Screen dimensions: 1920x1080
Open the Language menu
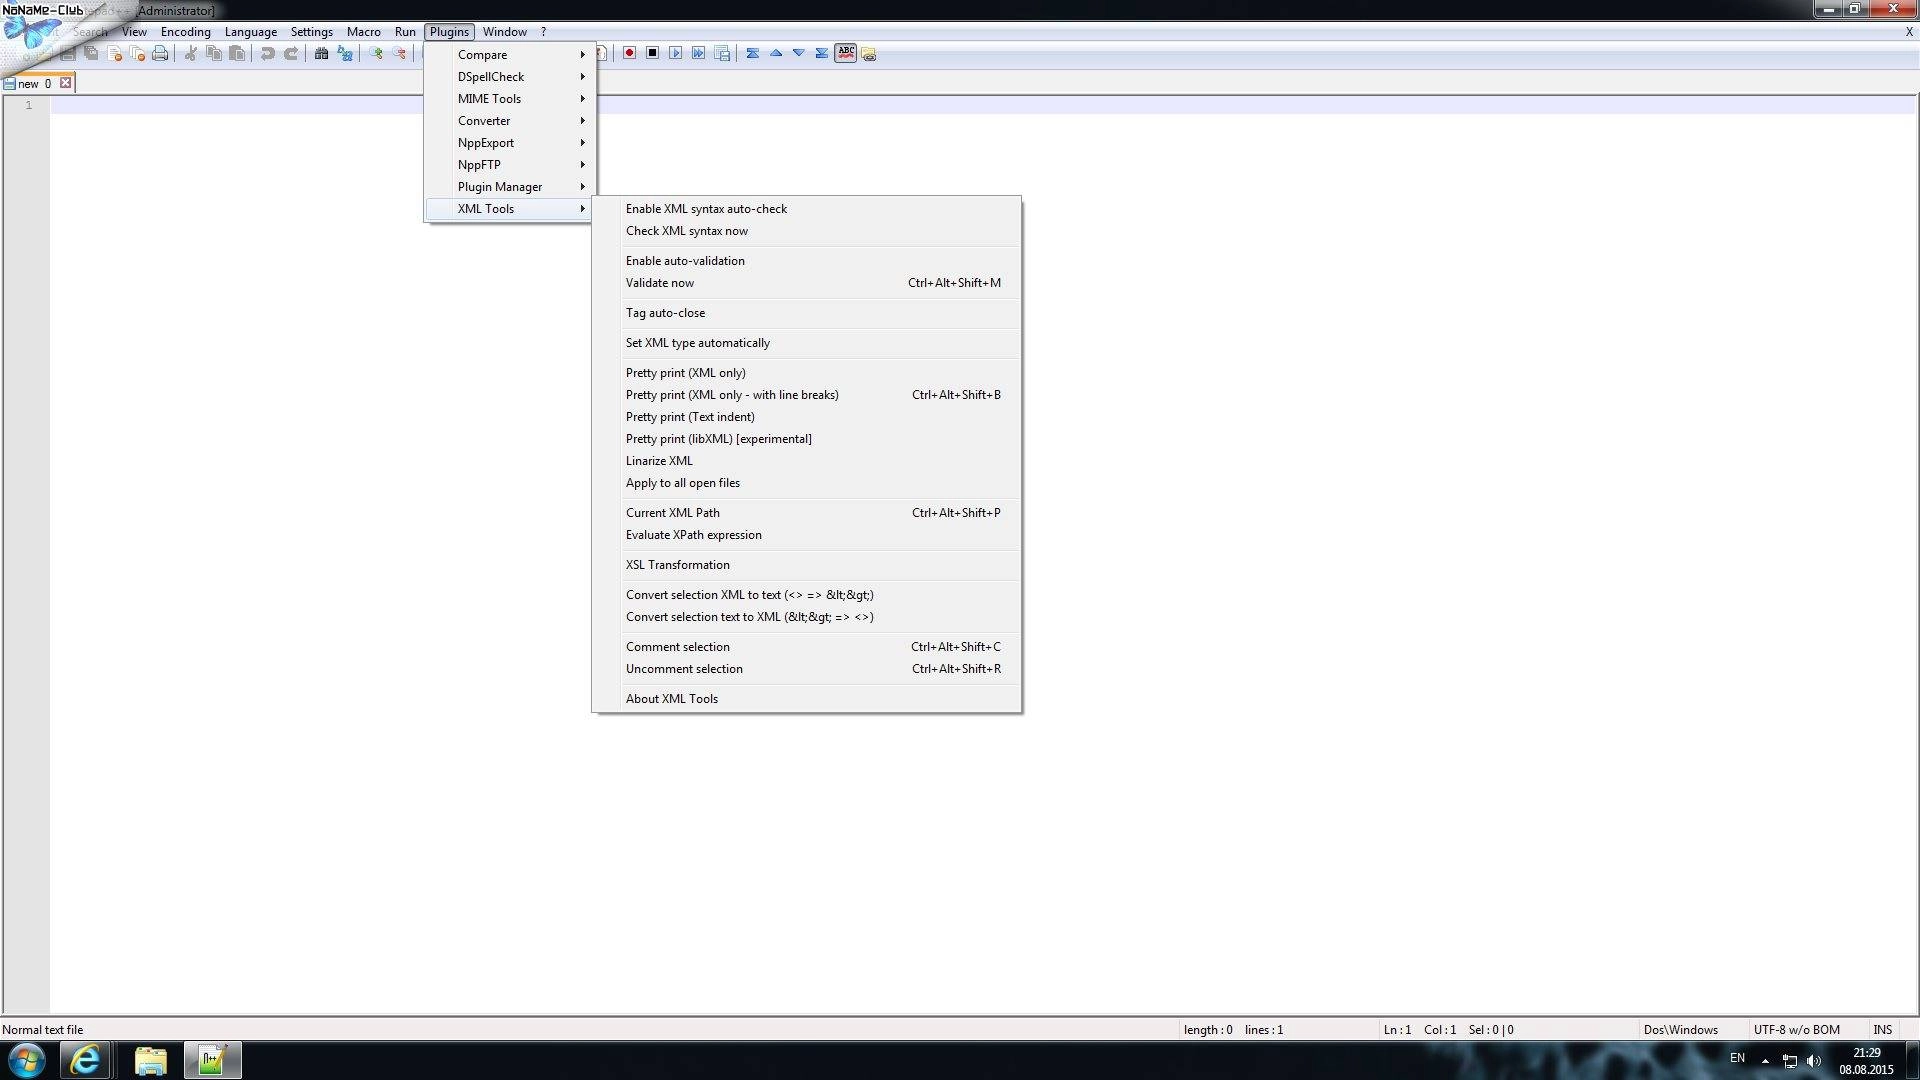[x=251, y=32]
